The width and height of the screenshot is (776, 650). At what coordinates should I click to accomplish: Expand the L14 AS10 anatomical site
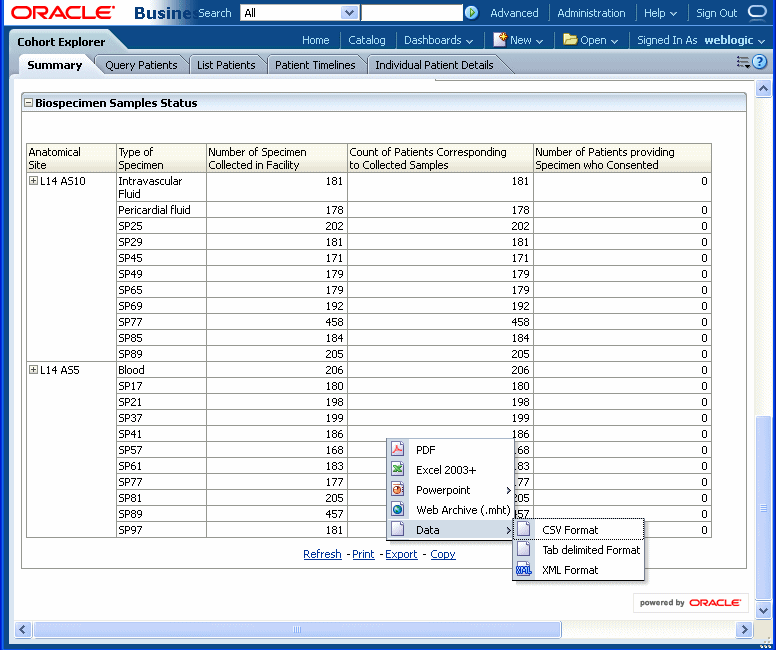pyautogui.click(x=34, y=181)
